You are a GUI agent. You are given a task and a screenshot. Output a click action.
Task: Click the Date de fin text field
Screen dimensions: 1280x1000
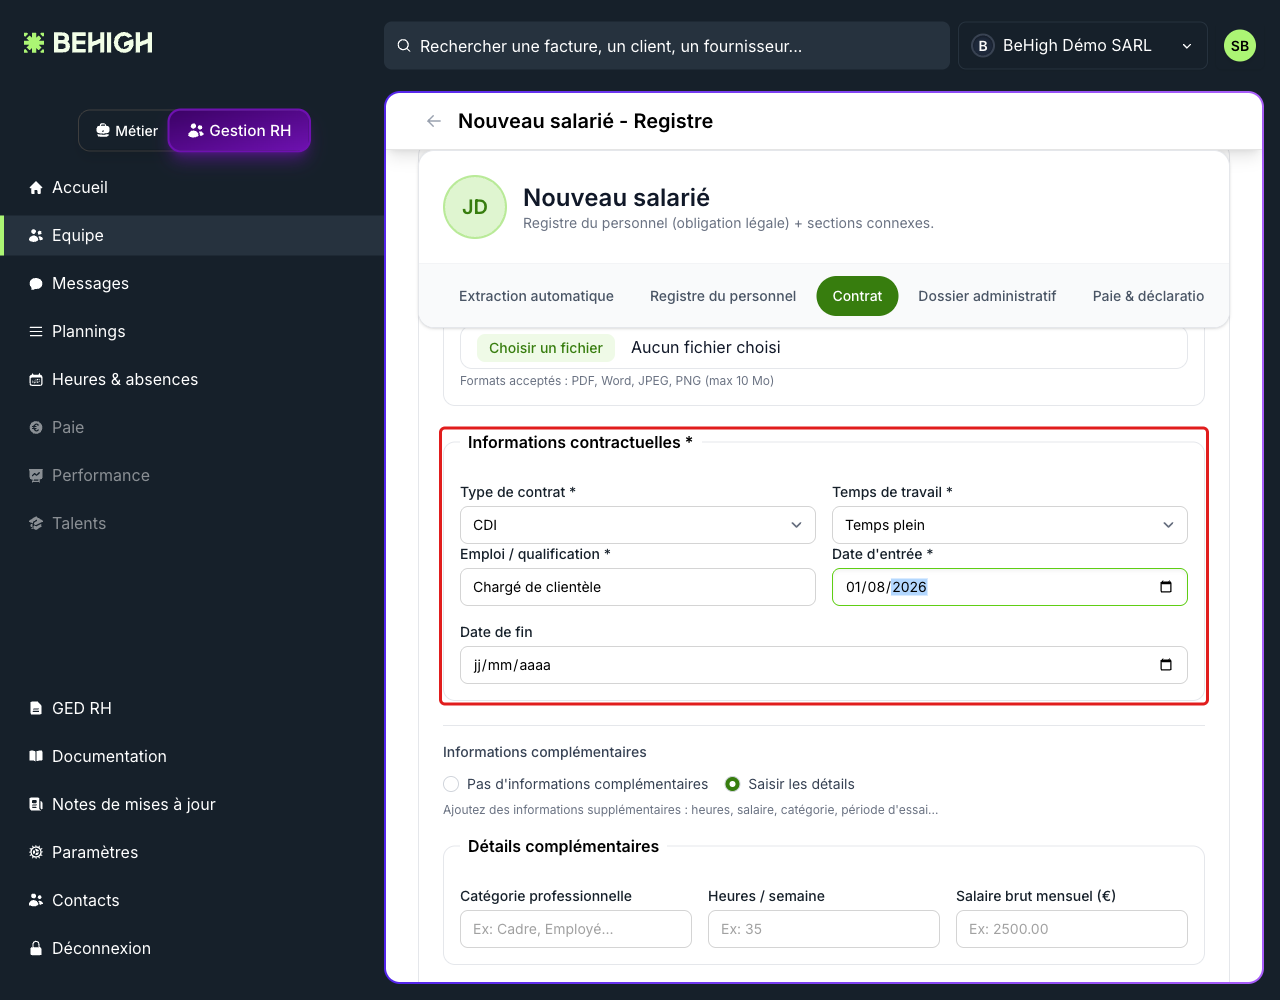pos(824,665)
